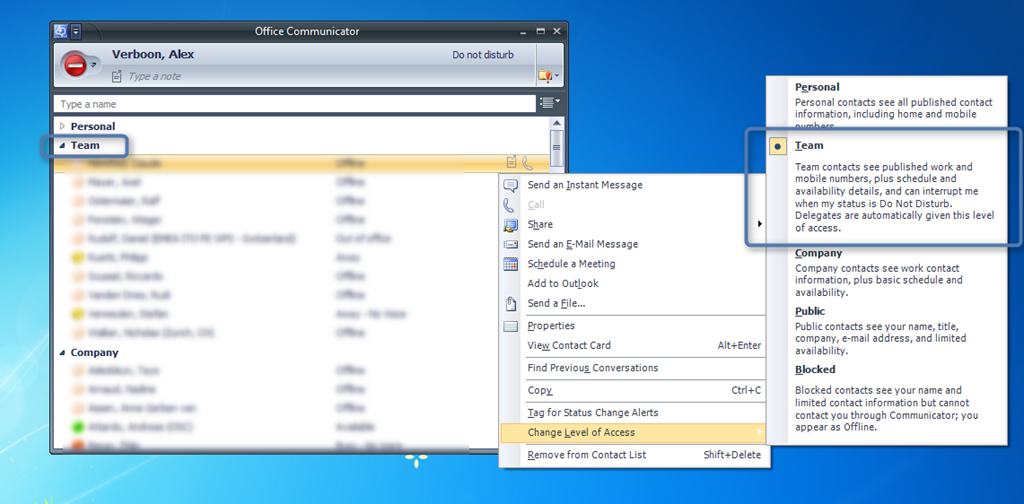Click the Office Communicator menu icon in title bar

(x=60, y=31)
